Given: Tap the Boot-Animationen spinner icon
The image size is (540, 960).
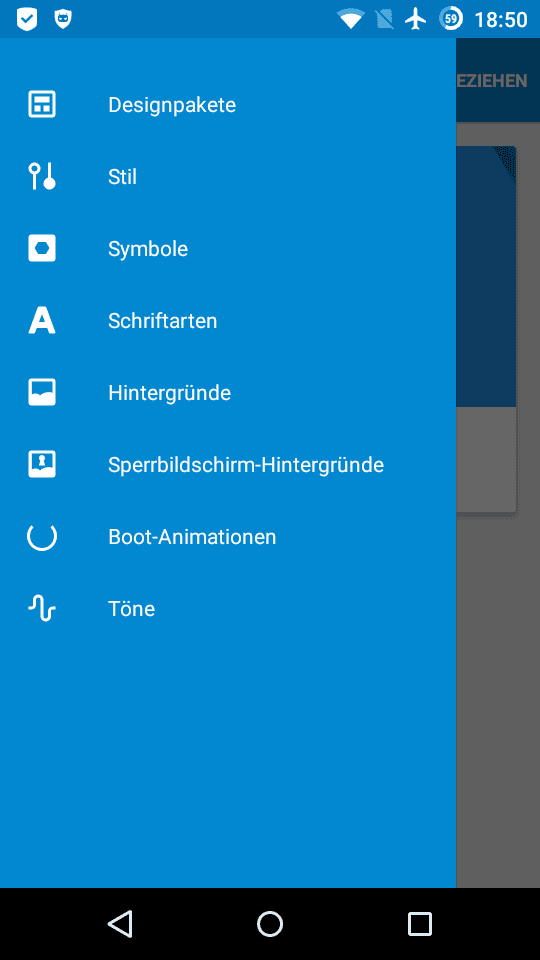Looking at the screenshot, I should click(x=42, y=536).
